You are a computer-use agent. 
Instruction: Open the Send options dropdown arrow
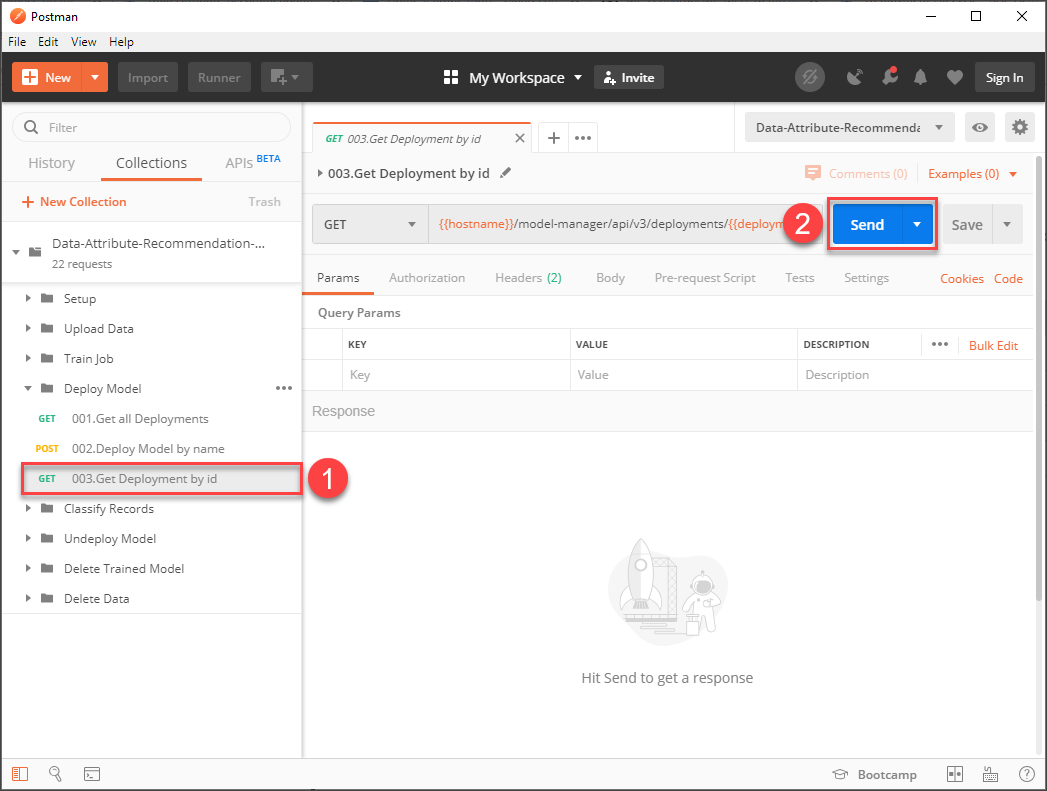[x=917, y=225]
